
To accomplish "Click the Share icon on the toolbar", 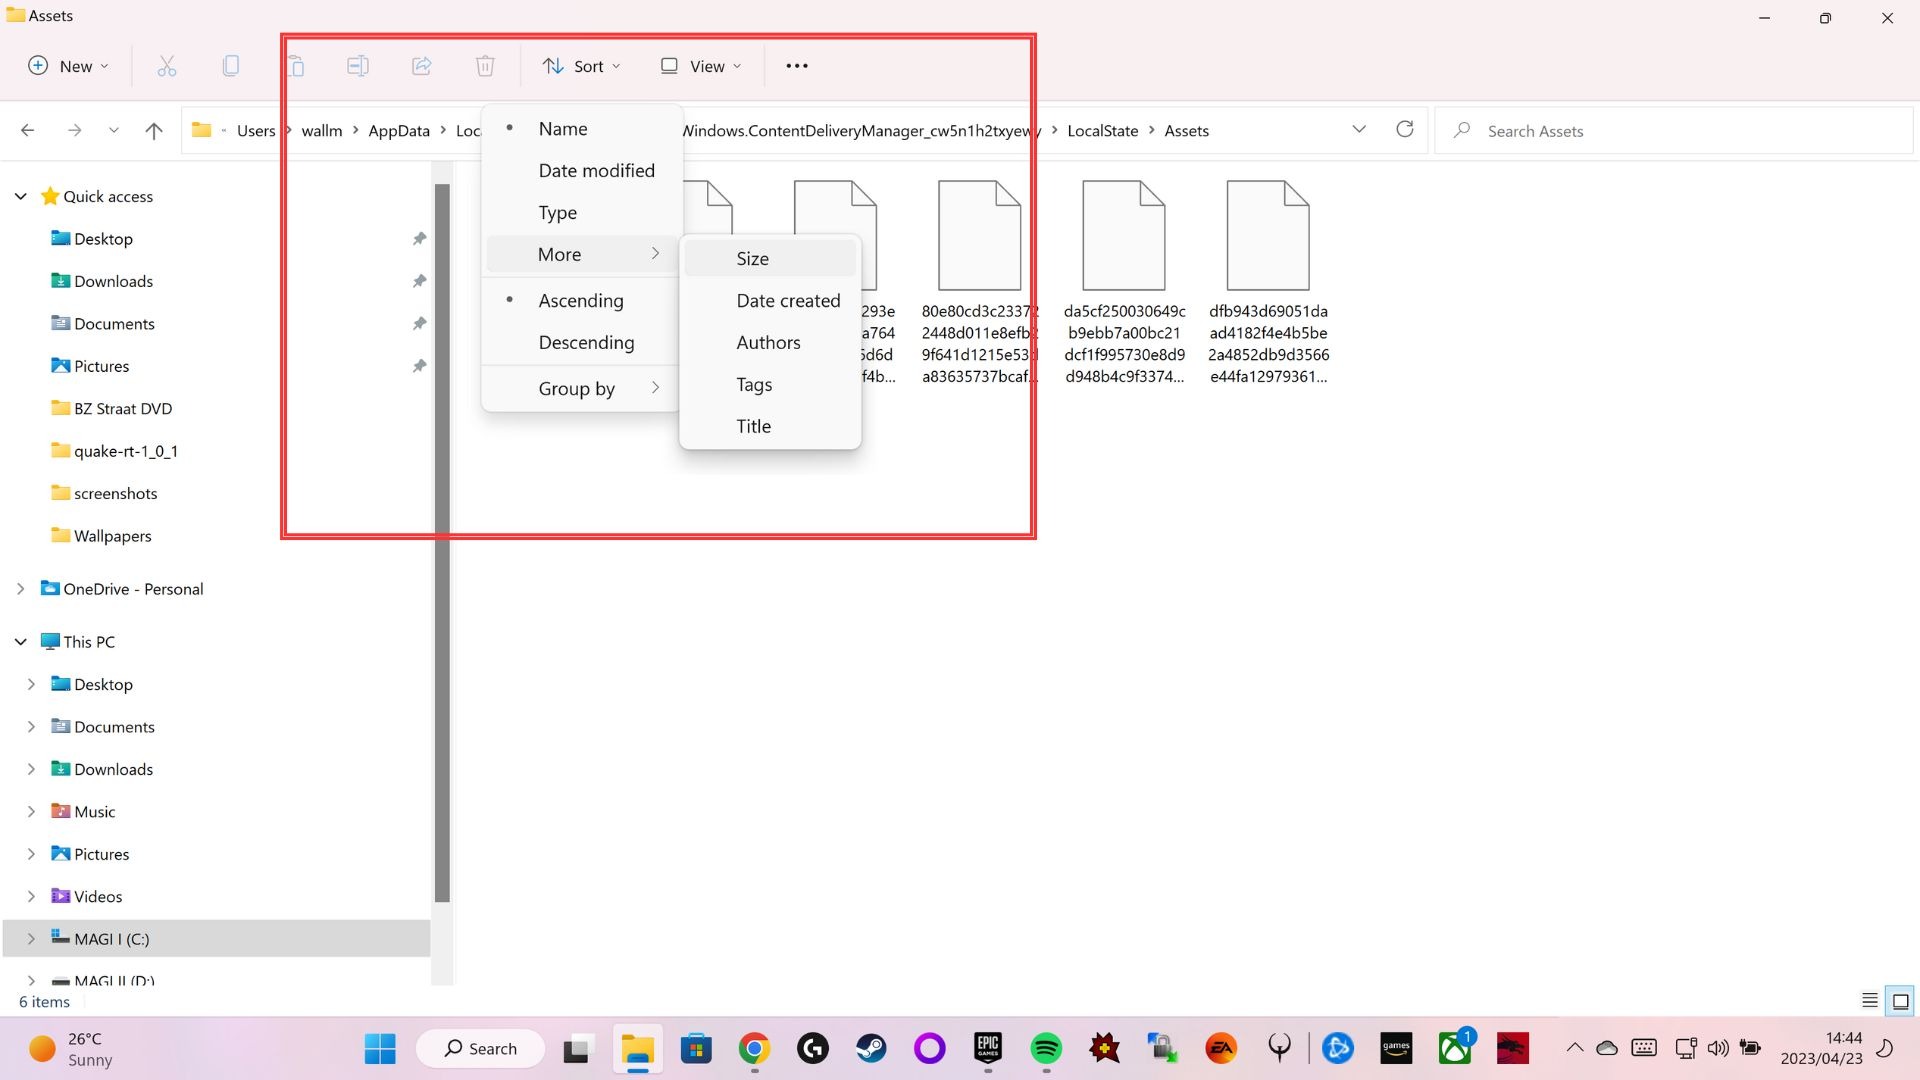I will coord(421,65).
